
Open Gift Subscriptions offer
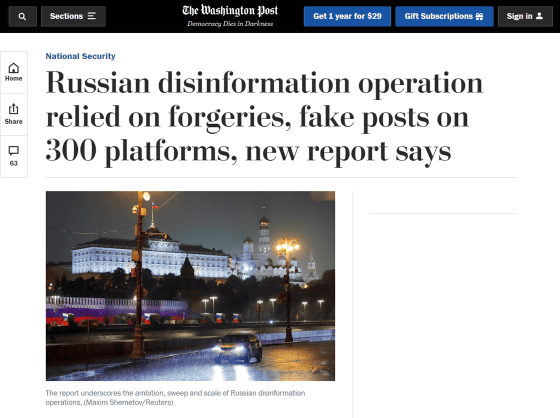pos(444,16)
